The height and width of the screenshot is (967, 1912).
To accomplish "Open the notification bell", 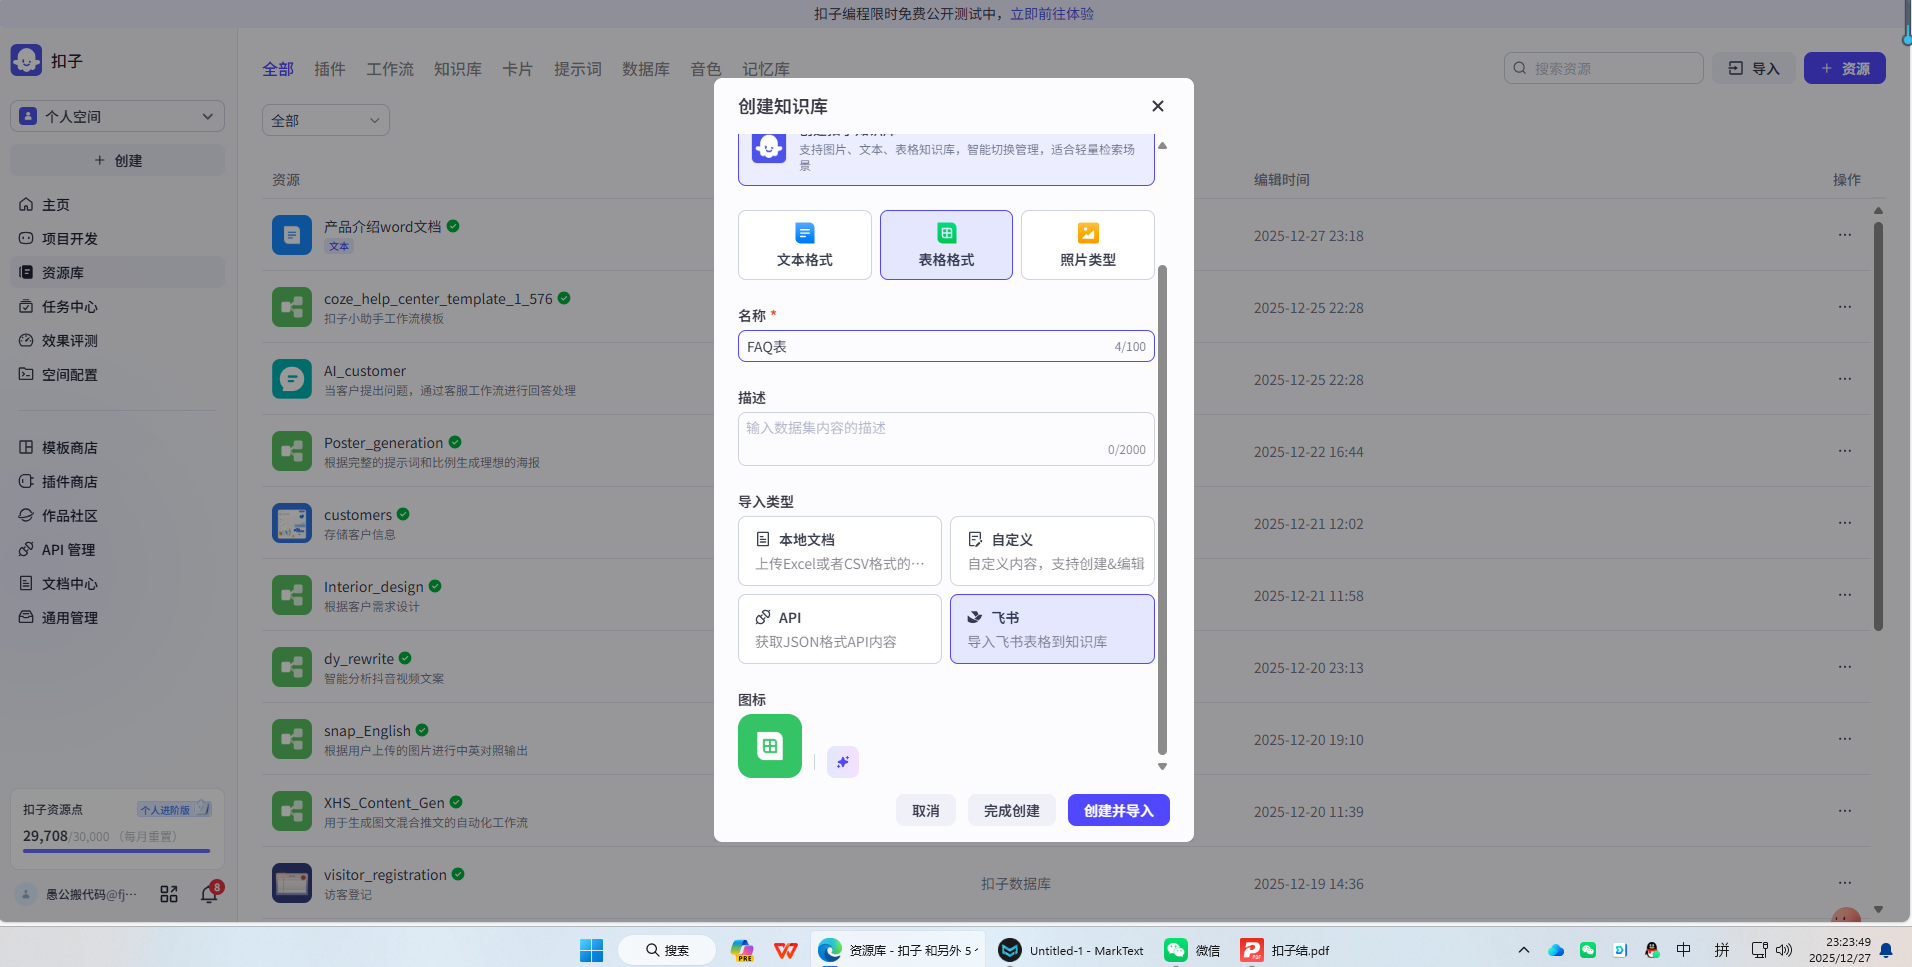I will pos(209,893).
